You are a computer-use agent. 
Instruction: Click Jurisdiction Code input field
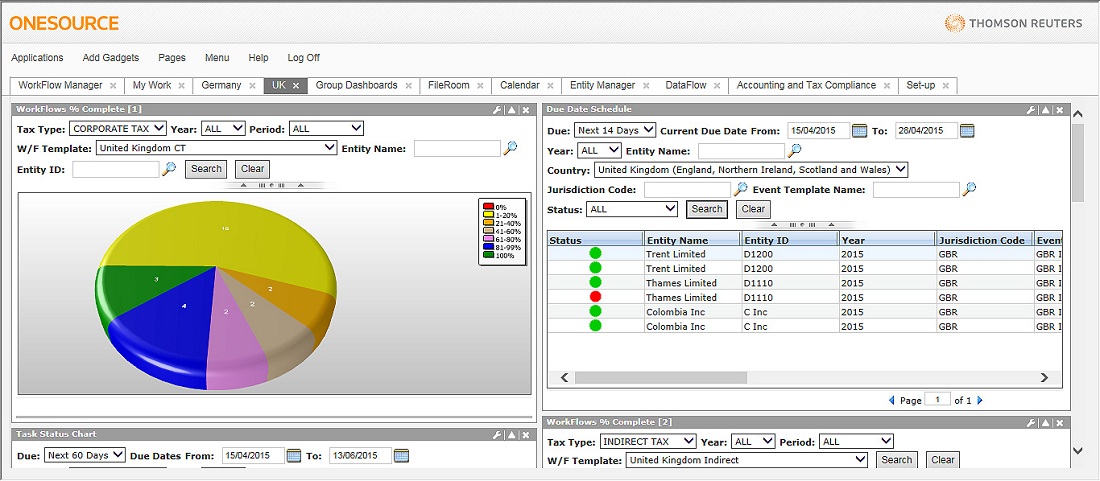pos(688,189)
